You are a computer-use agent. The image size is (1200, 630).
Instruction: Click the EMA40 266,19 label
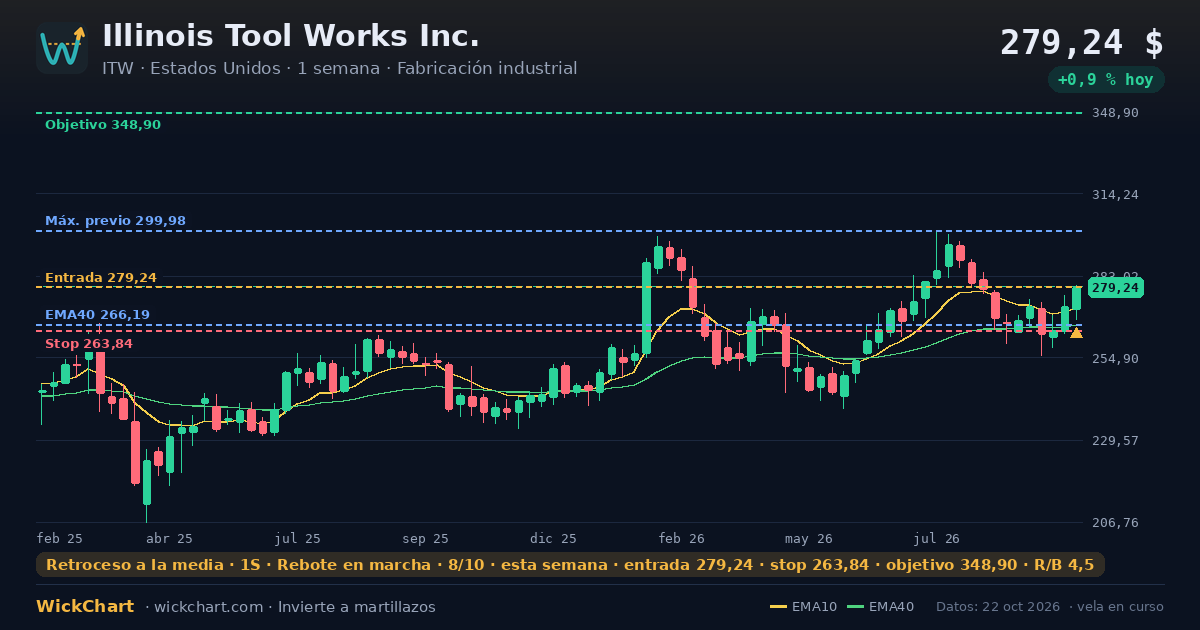click(x=97, y=315)
